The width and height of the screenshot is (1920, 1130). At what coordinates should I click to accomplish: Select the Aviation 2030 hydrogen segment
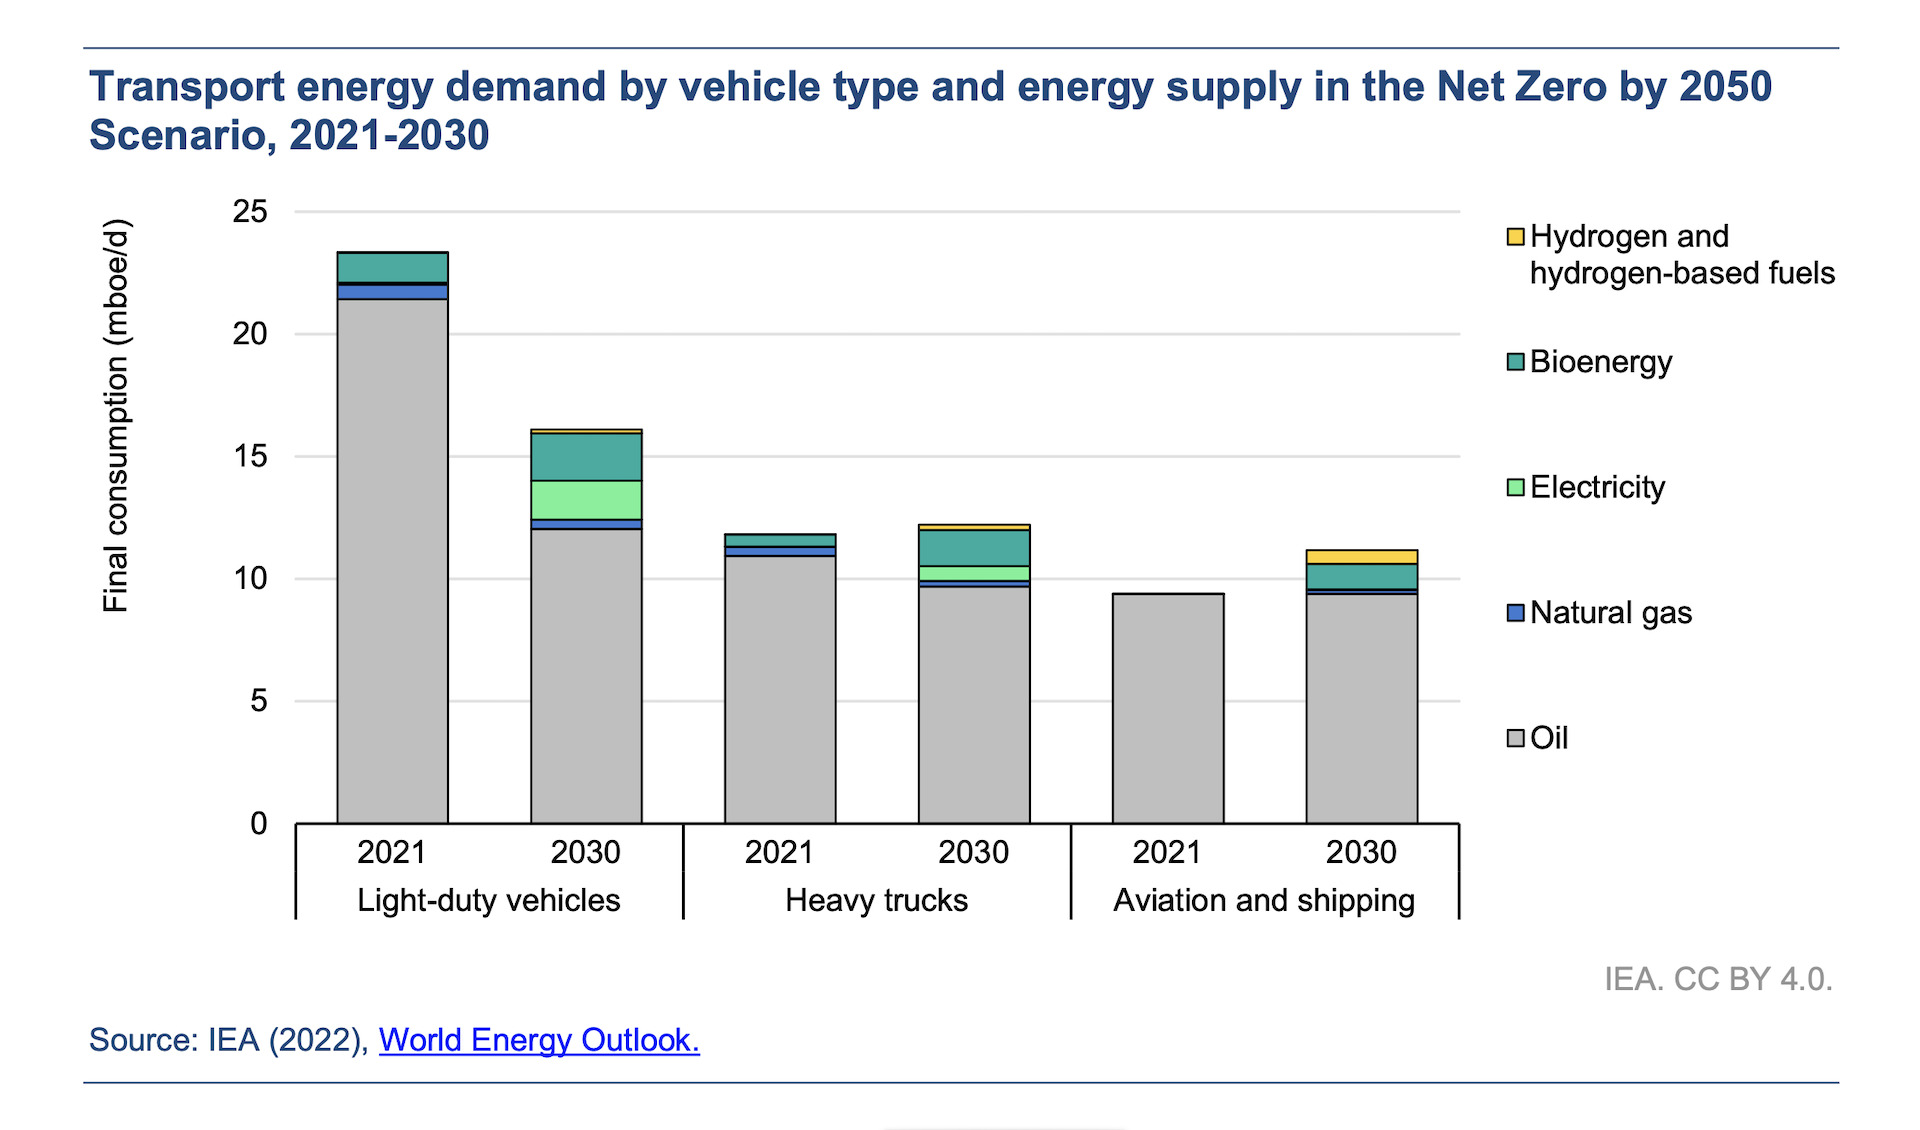coord(1361,557)
